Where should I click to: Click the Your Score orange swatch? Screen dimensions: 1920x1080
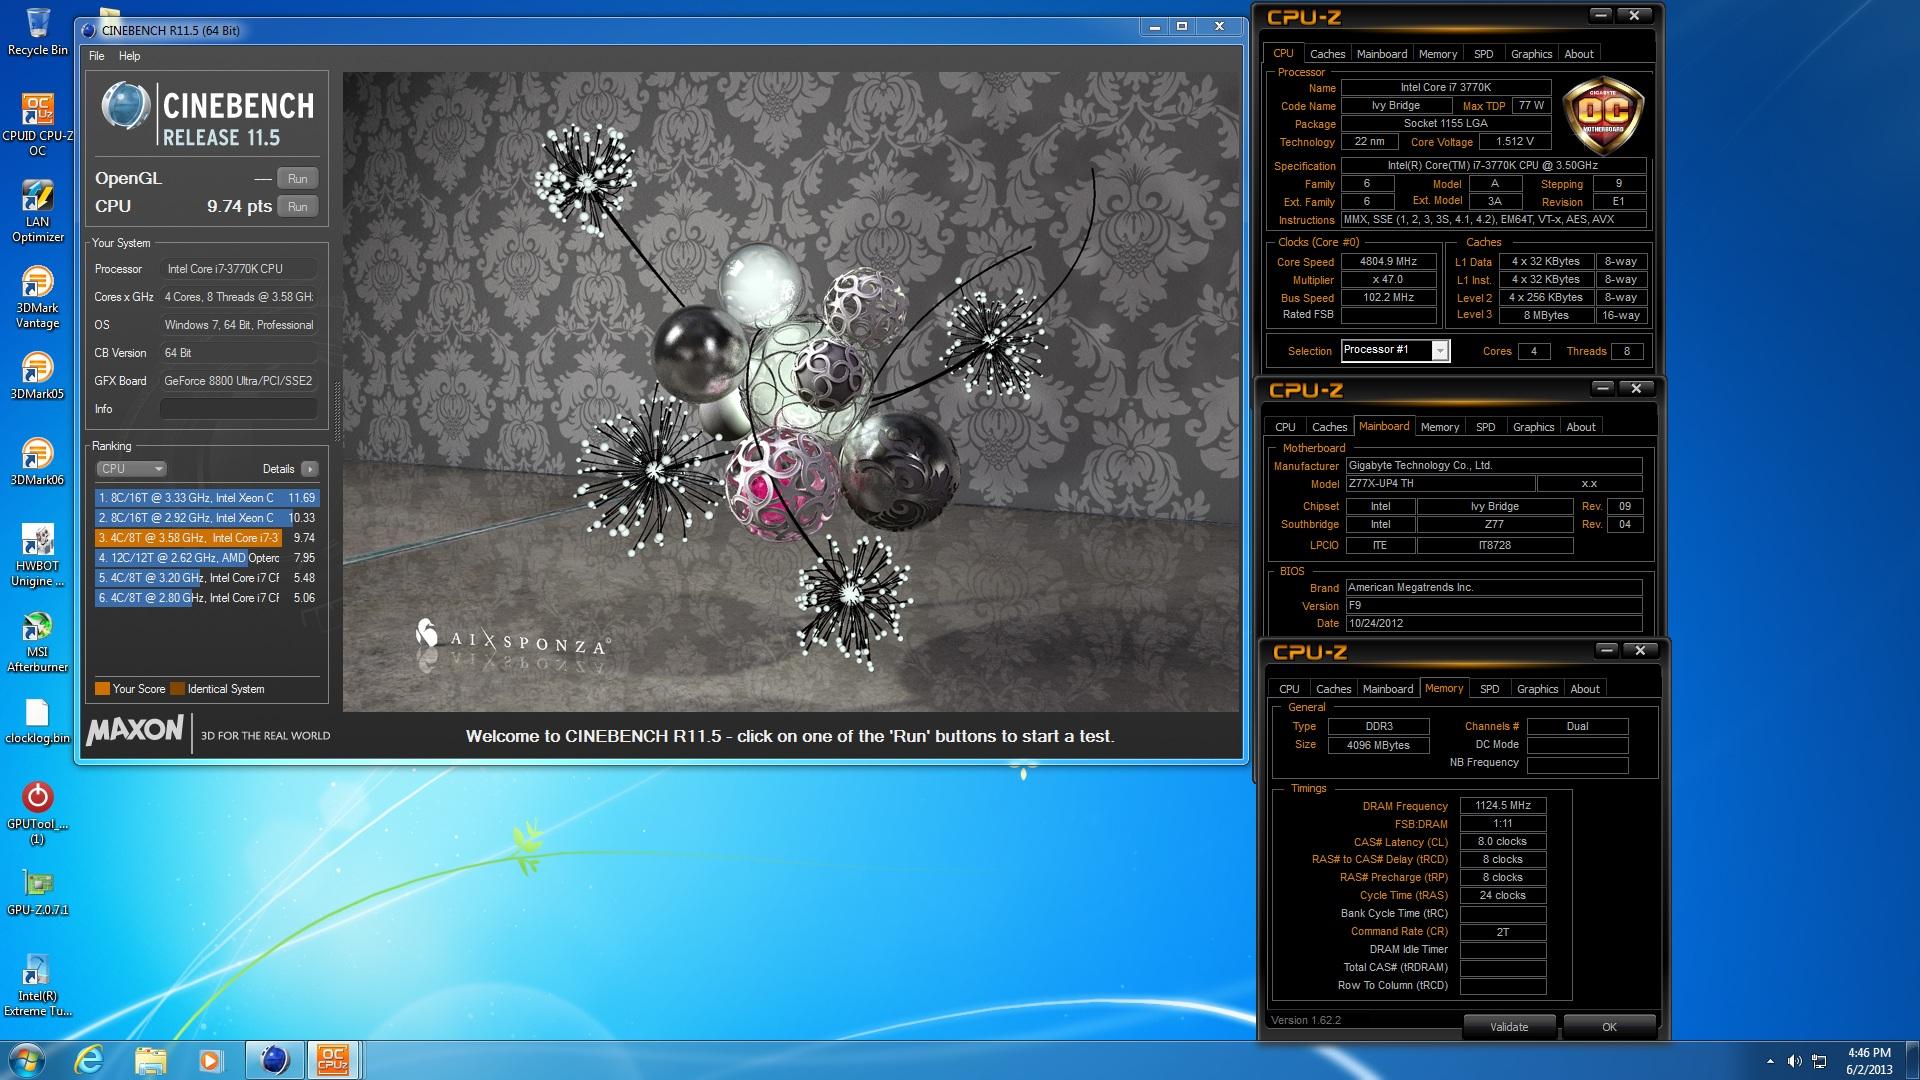(102, 689)
